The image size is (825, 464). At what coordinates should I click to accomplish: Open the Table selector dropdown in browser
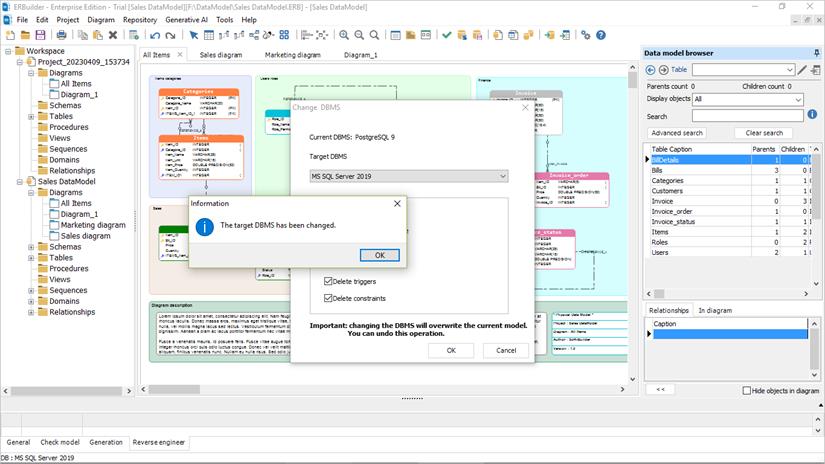coord(743,69)
